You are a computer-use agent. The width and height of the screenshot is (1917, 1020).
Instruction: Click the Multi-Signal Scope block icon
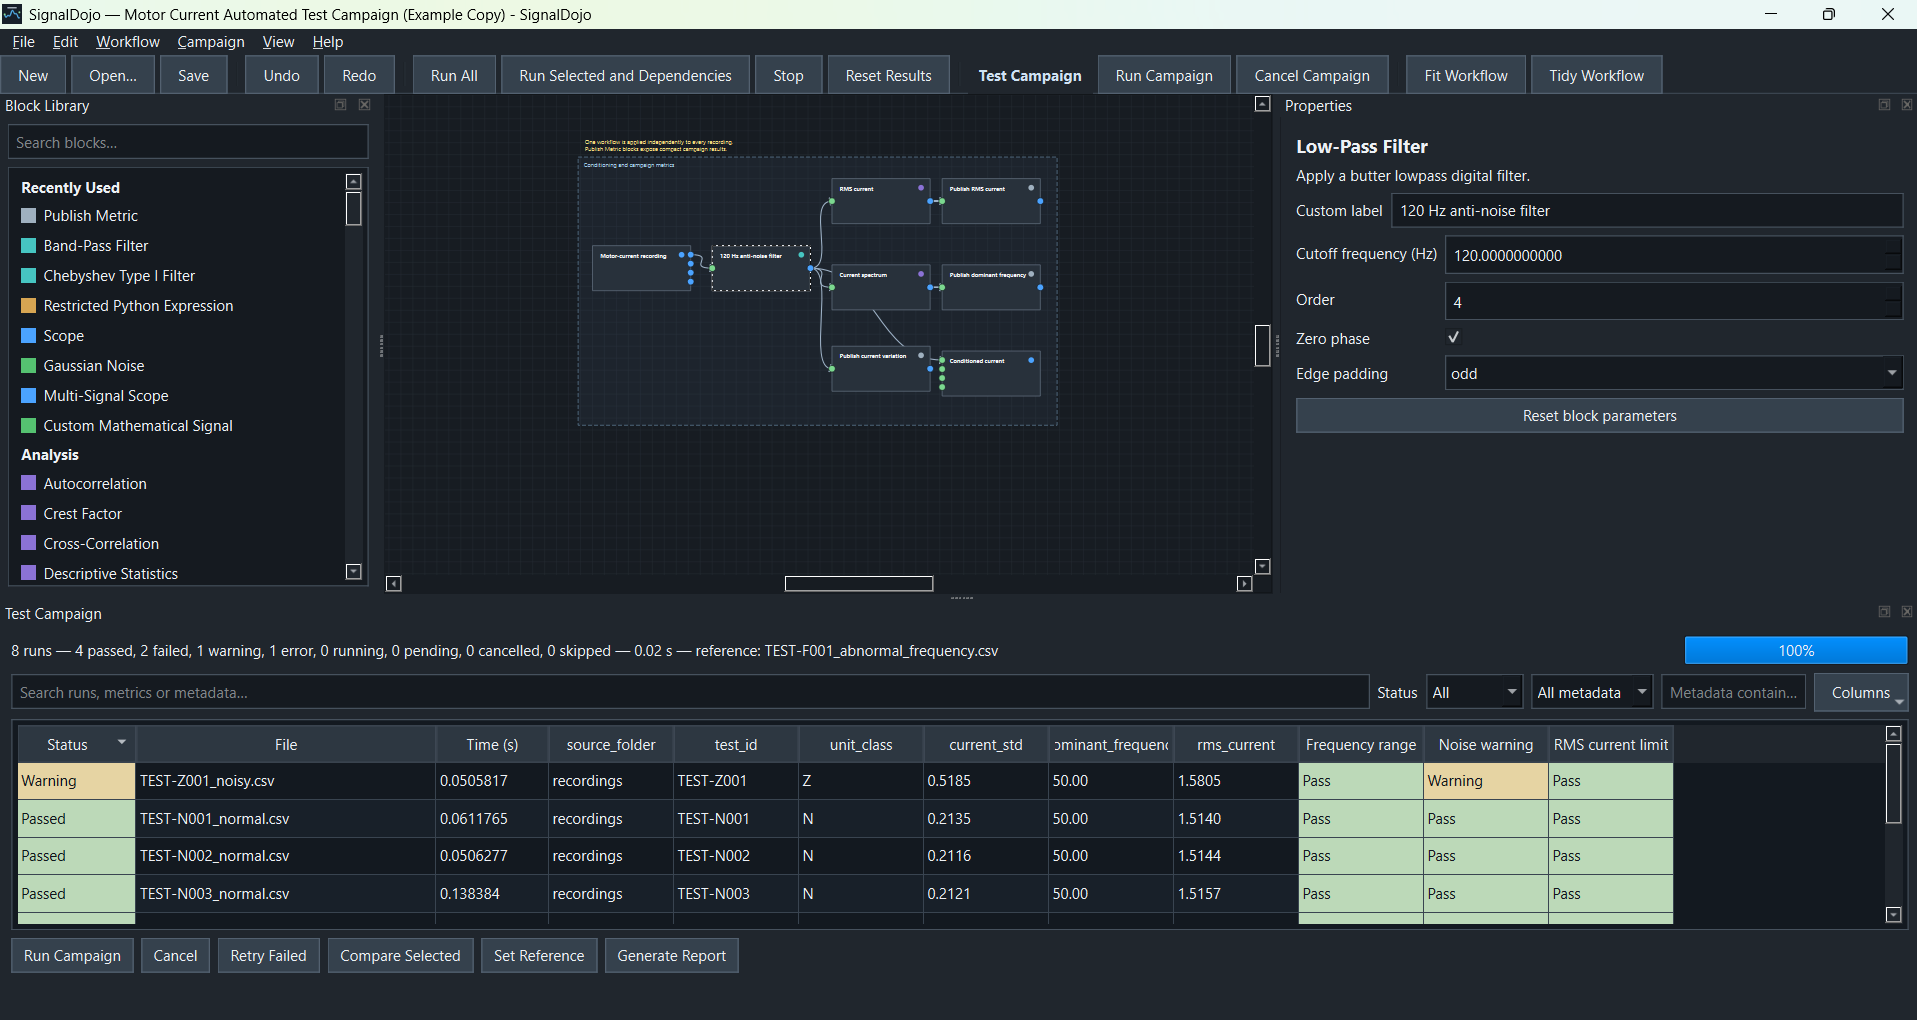(x=29, y=396)
